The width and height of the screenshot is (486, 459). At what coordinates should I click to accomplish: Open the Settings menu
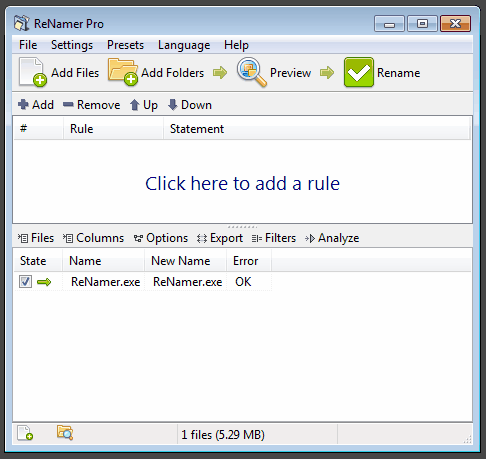[72, 45]
